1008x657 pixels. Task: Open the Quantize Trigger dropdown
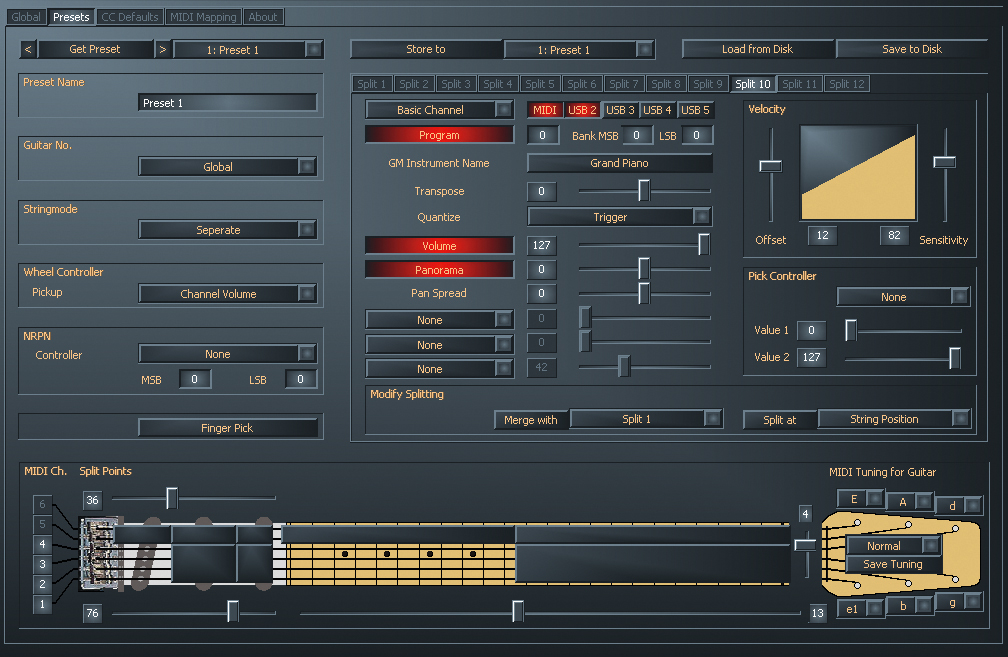(x=620, y=217)
